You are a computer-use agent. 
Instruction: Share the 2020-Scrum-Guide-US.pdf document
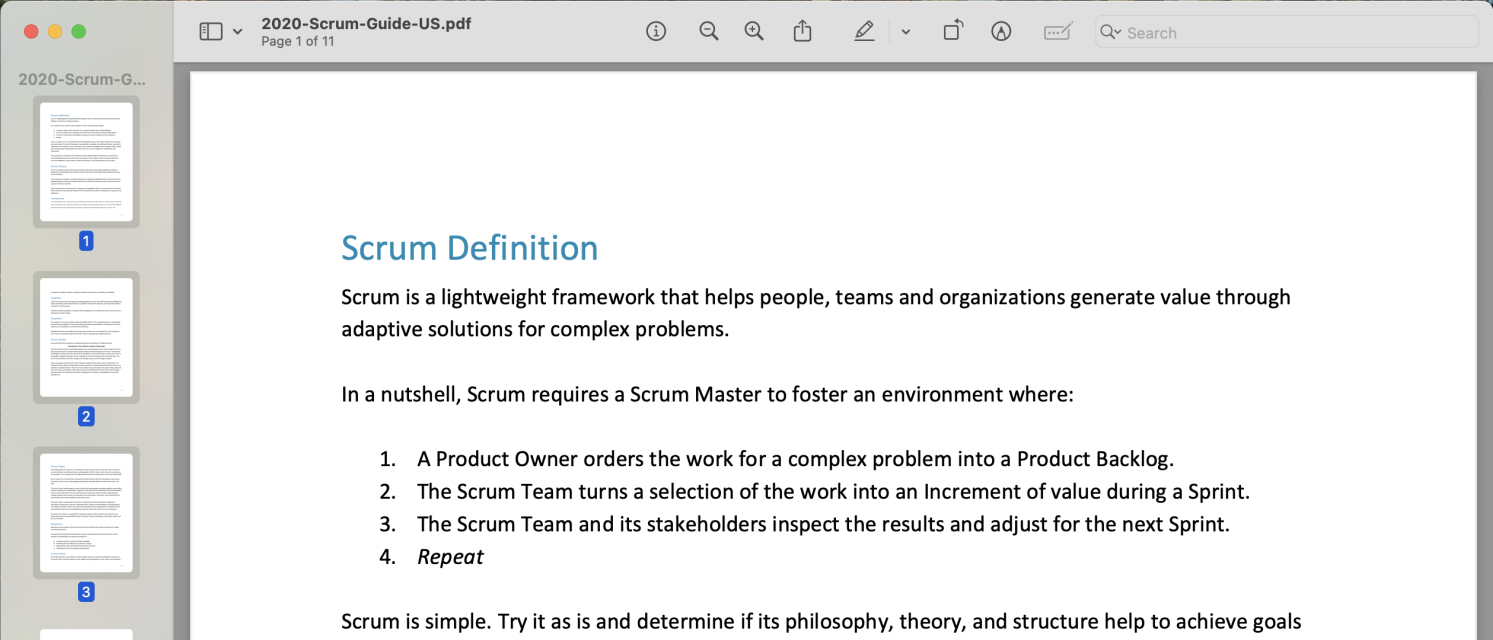[802, 31]
